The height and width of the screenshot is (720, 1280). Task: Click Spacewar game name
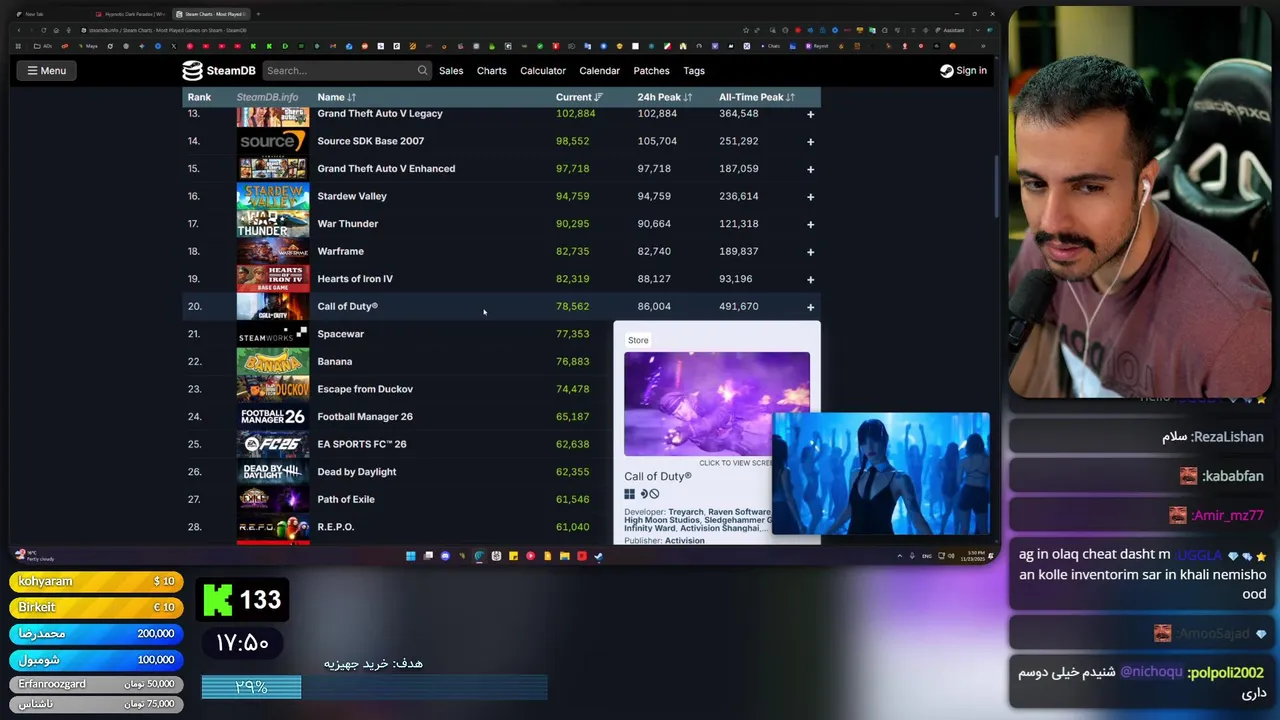[340, 334]
